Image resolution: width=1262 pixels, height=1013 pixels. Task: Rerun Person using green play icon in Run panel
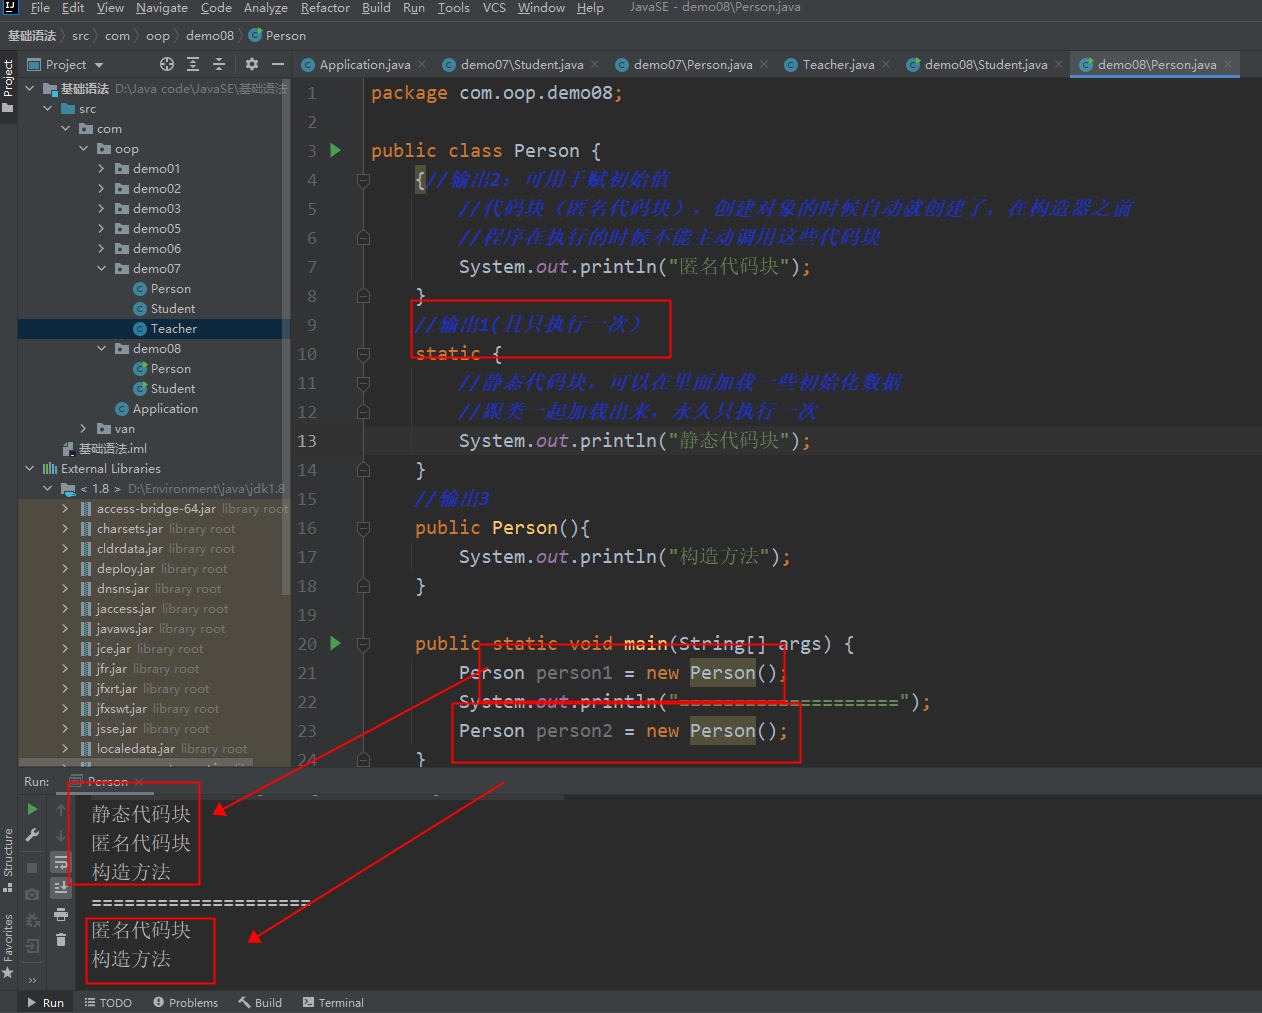(x=32, y=809)
